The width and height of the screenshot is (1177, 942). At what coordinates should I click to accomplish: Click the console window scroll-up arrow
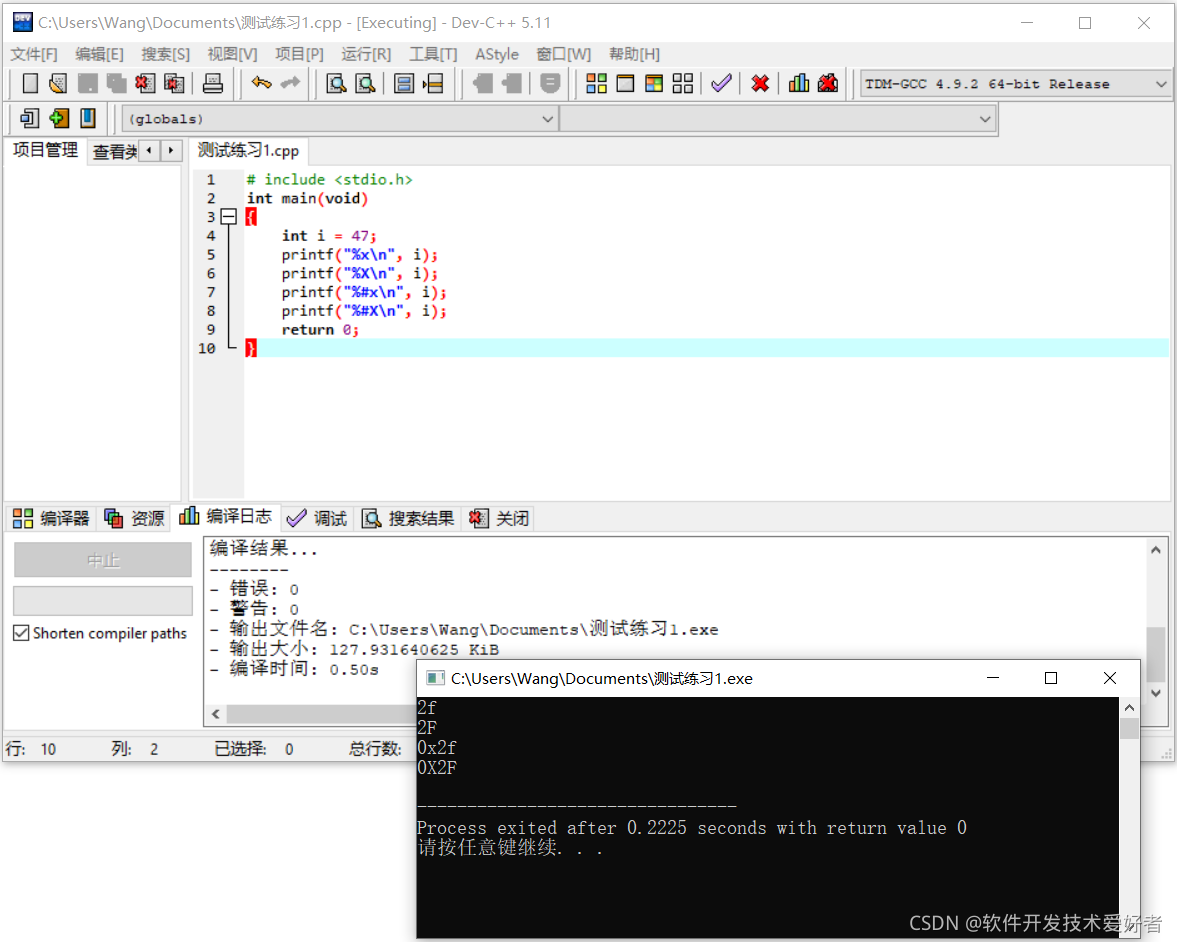point(1129,708)
